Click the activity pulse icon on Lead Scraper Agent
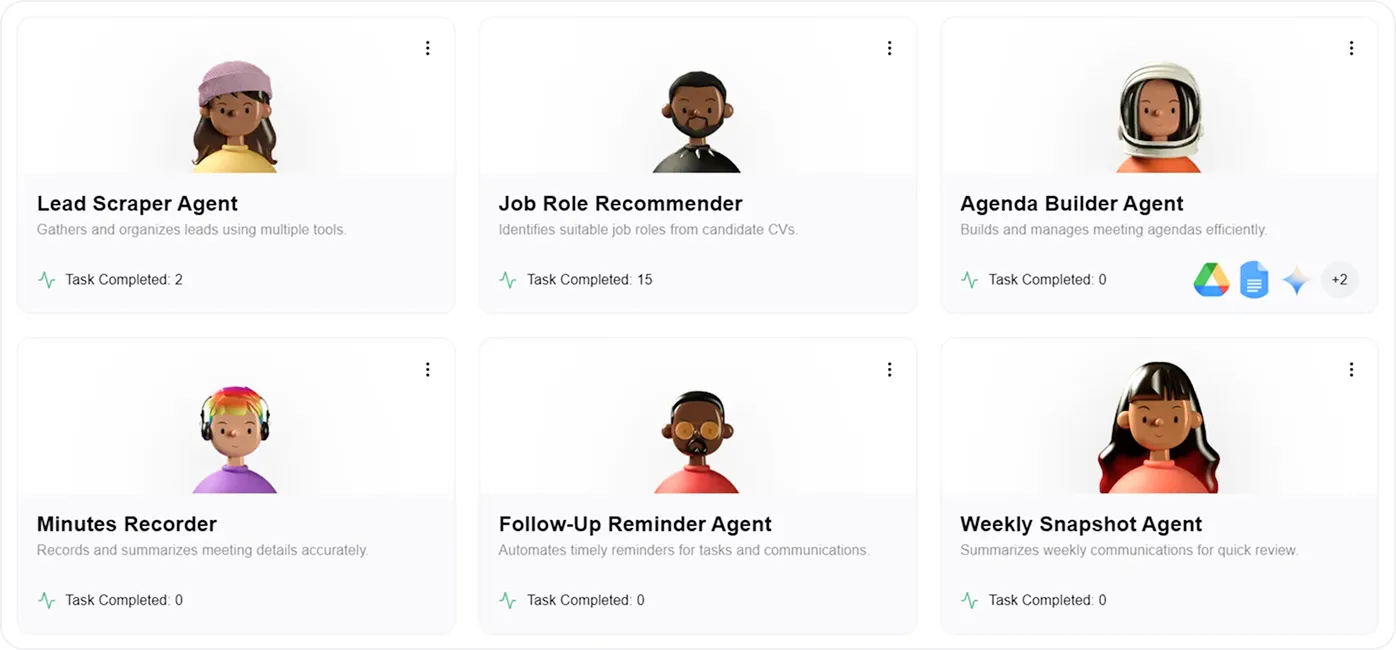 [x=45, y=280]
